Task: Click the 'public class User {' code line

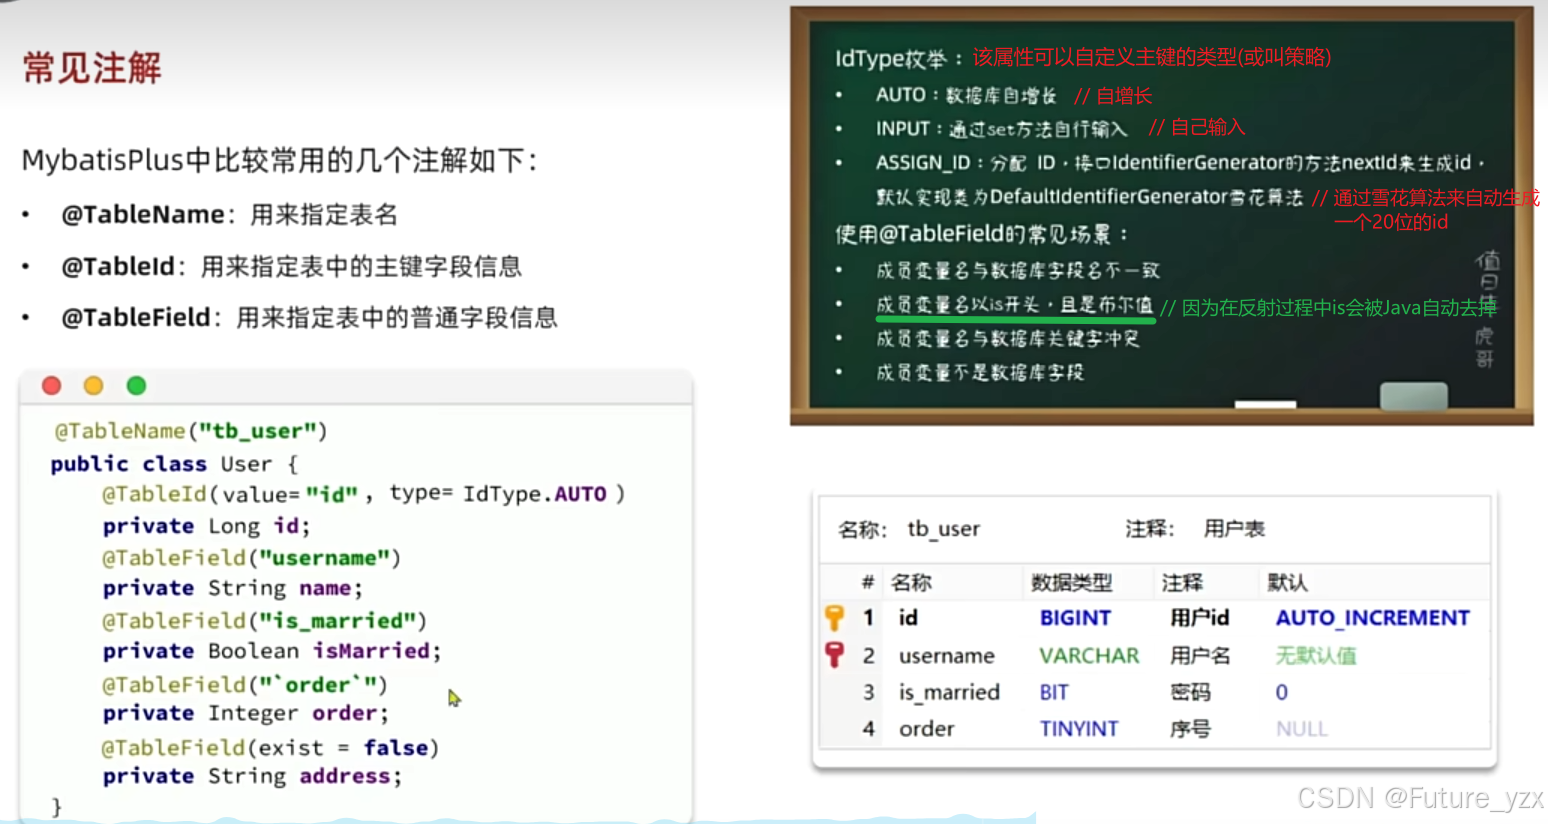Action: click(174, 464)
